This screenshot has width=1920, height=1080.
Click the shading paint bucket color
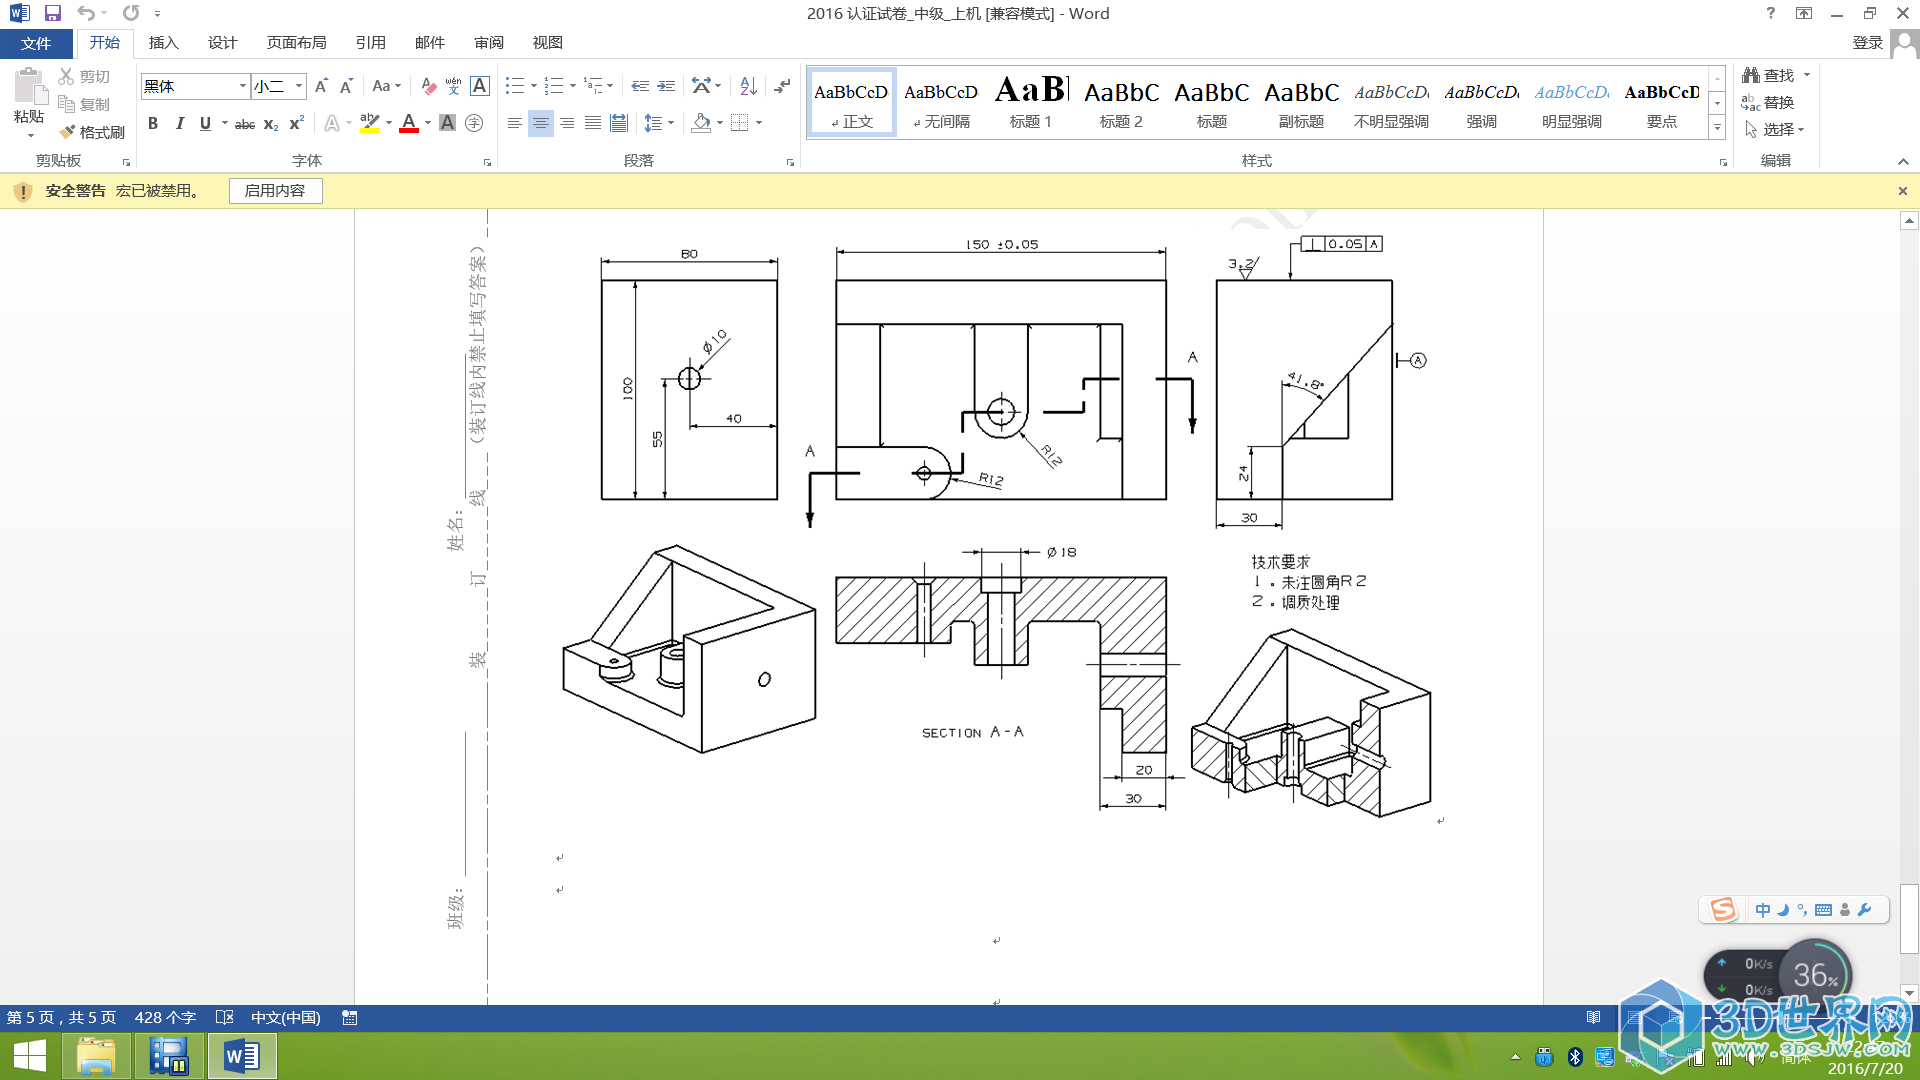coord(701,123)
